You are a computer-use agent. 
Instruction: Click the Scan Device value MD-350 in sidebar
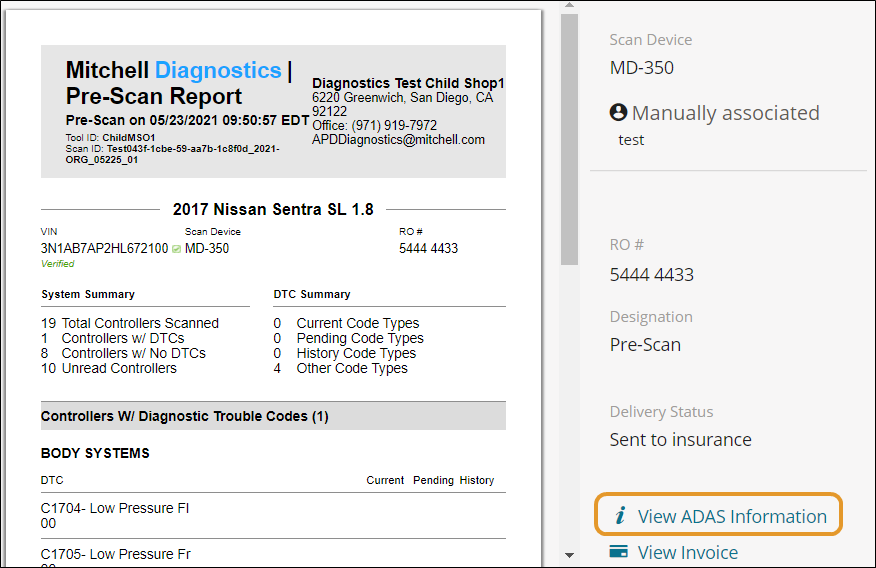click(642, 68)
